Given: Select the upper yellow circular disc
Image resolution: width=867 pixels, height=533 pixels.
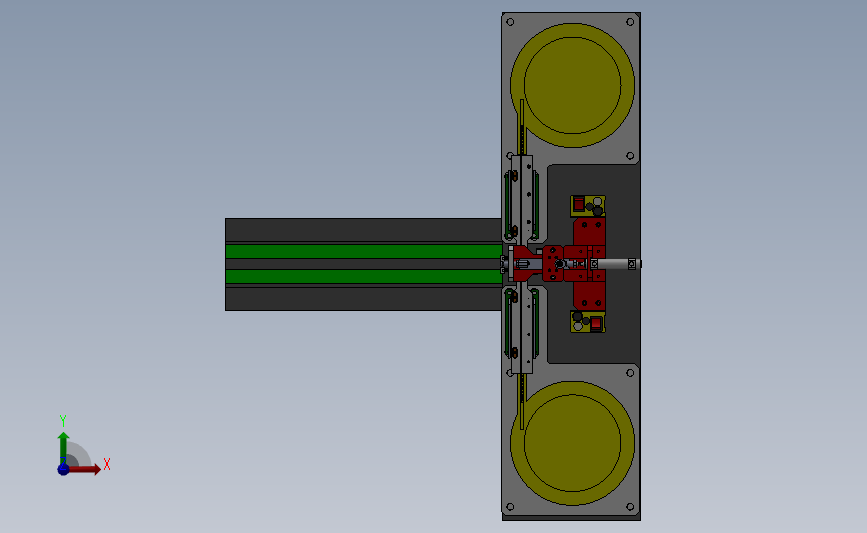Looking at the screenshot, I should (572, 85).
